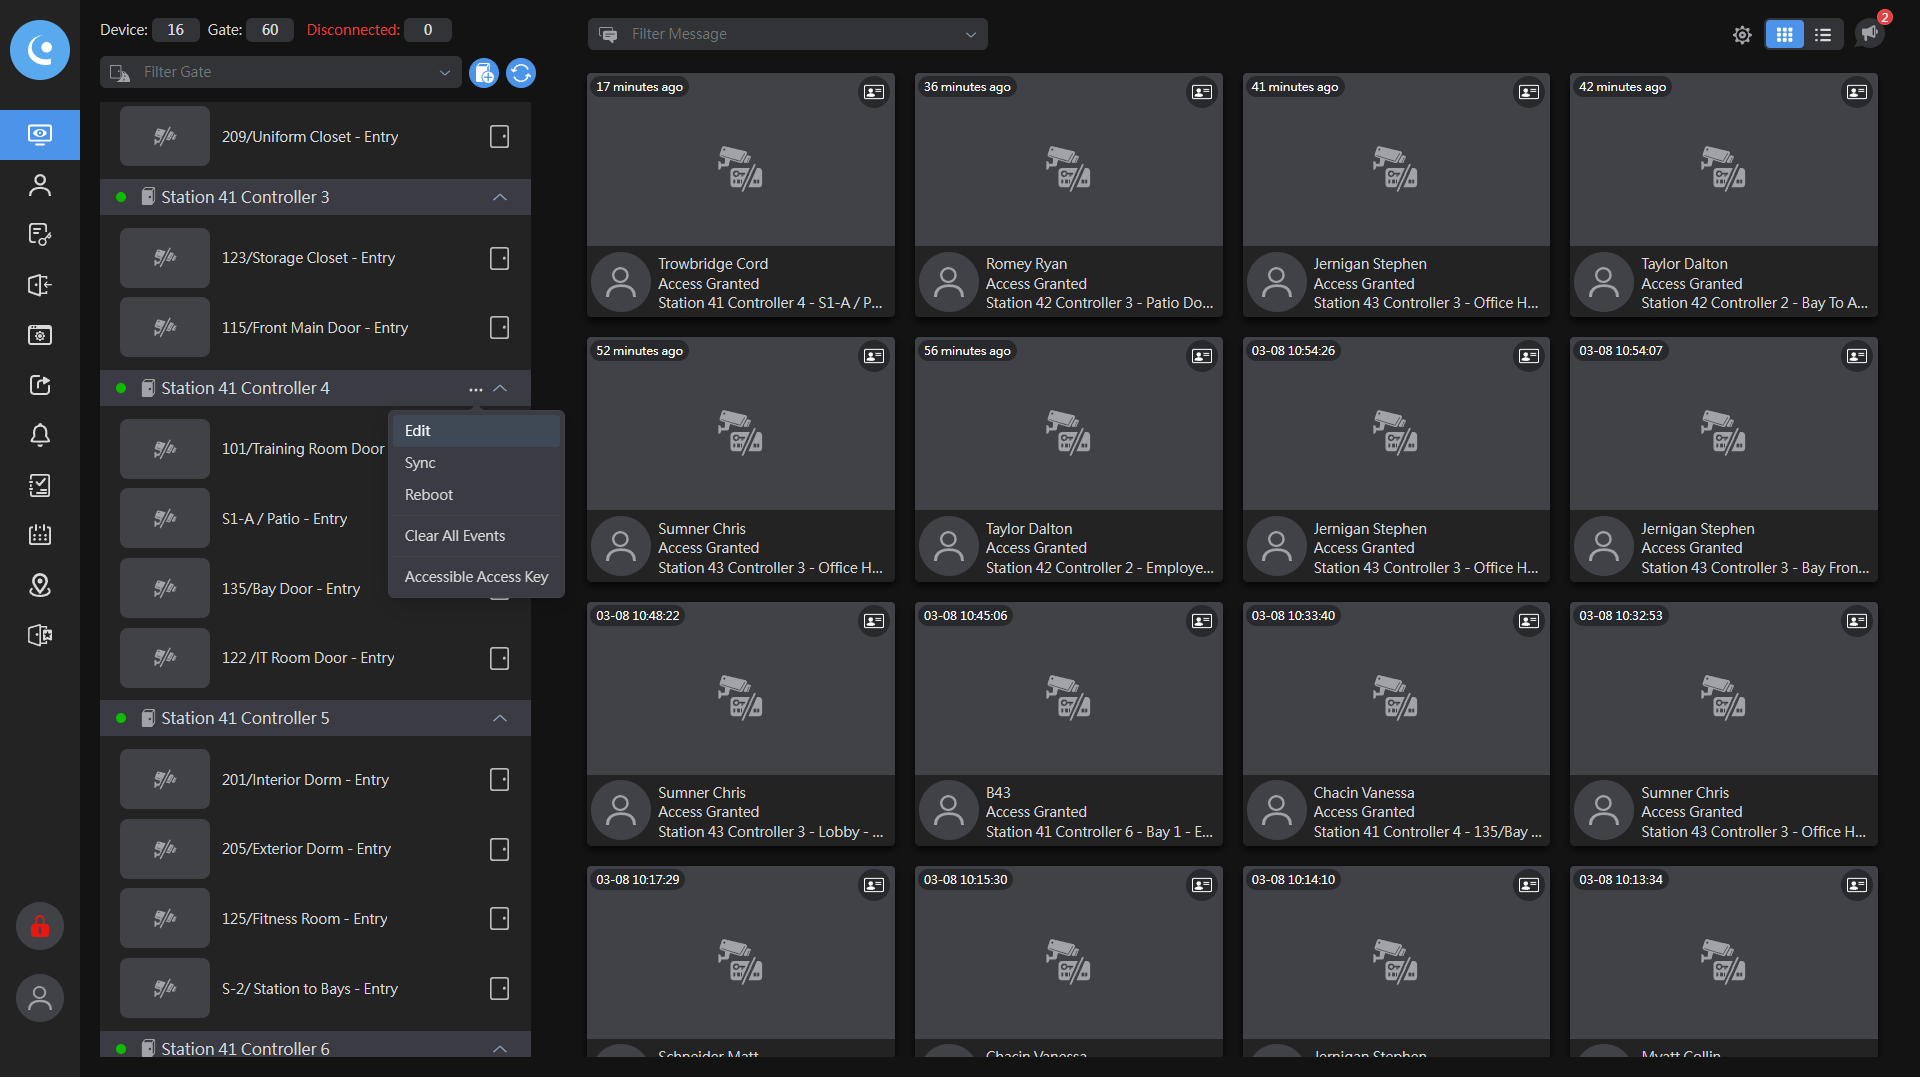This screenshot has height=1077, width=1920.
Task: Toggle door icon for 209/Uniform Closet - Entry
Action: [499, 137]
